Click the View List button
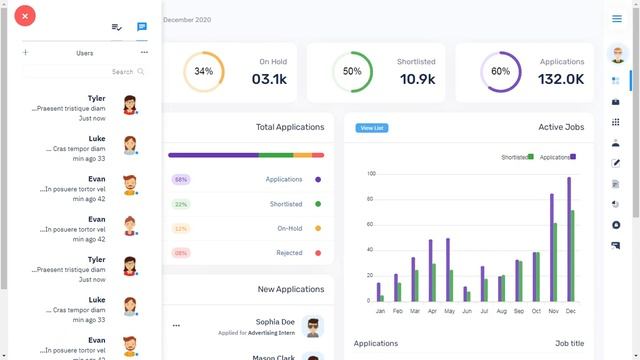Screen dimensions: 640x360 [x=372, y=128]
